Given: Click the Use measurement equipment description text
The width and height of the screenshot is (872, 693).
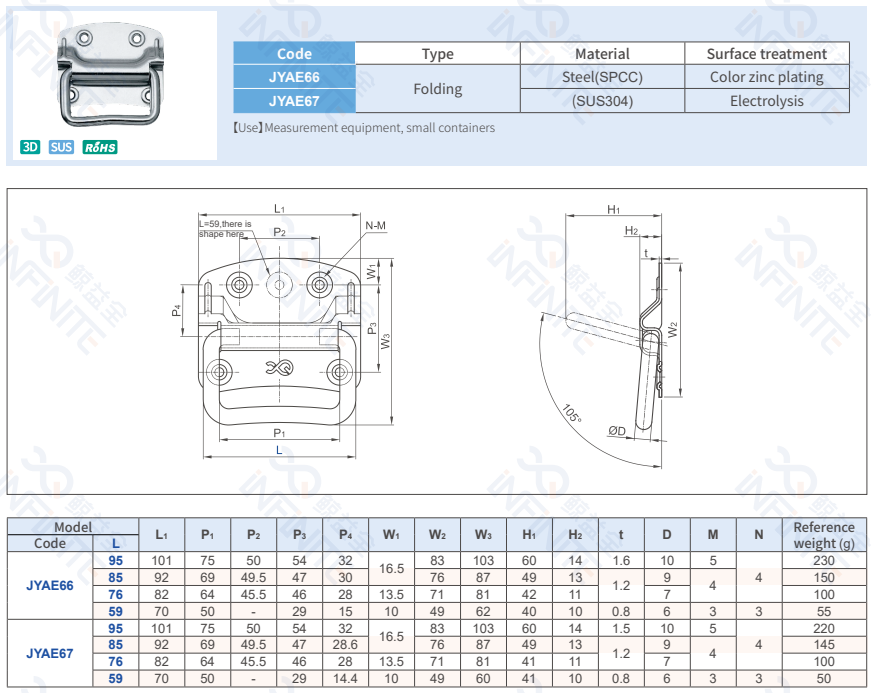Looking at the screenshot, I should pyautogui.click(x=364, y=128).
